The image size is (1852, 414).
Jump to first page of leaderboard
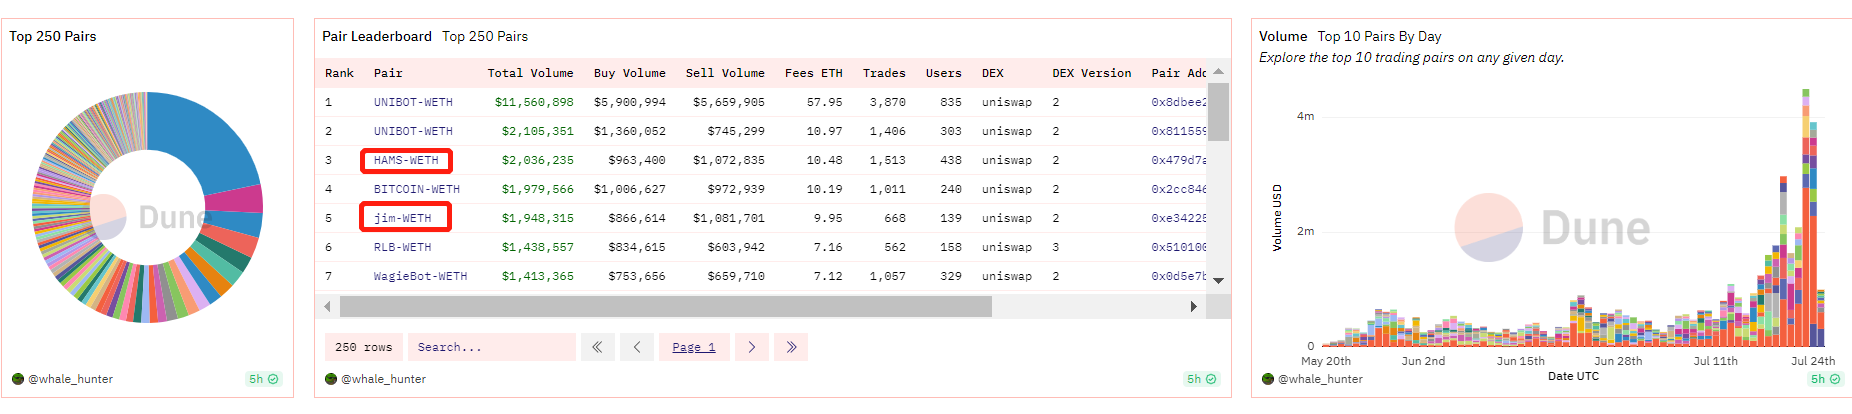point(597,347)
